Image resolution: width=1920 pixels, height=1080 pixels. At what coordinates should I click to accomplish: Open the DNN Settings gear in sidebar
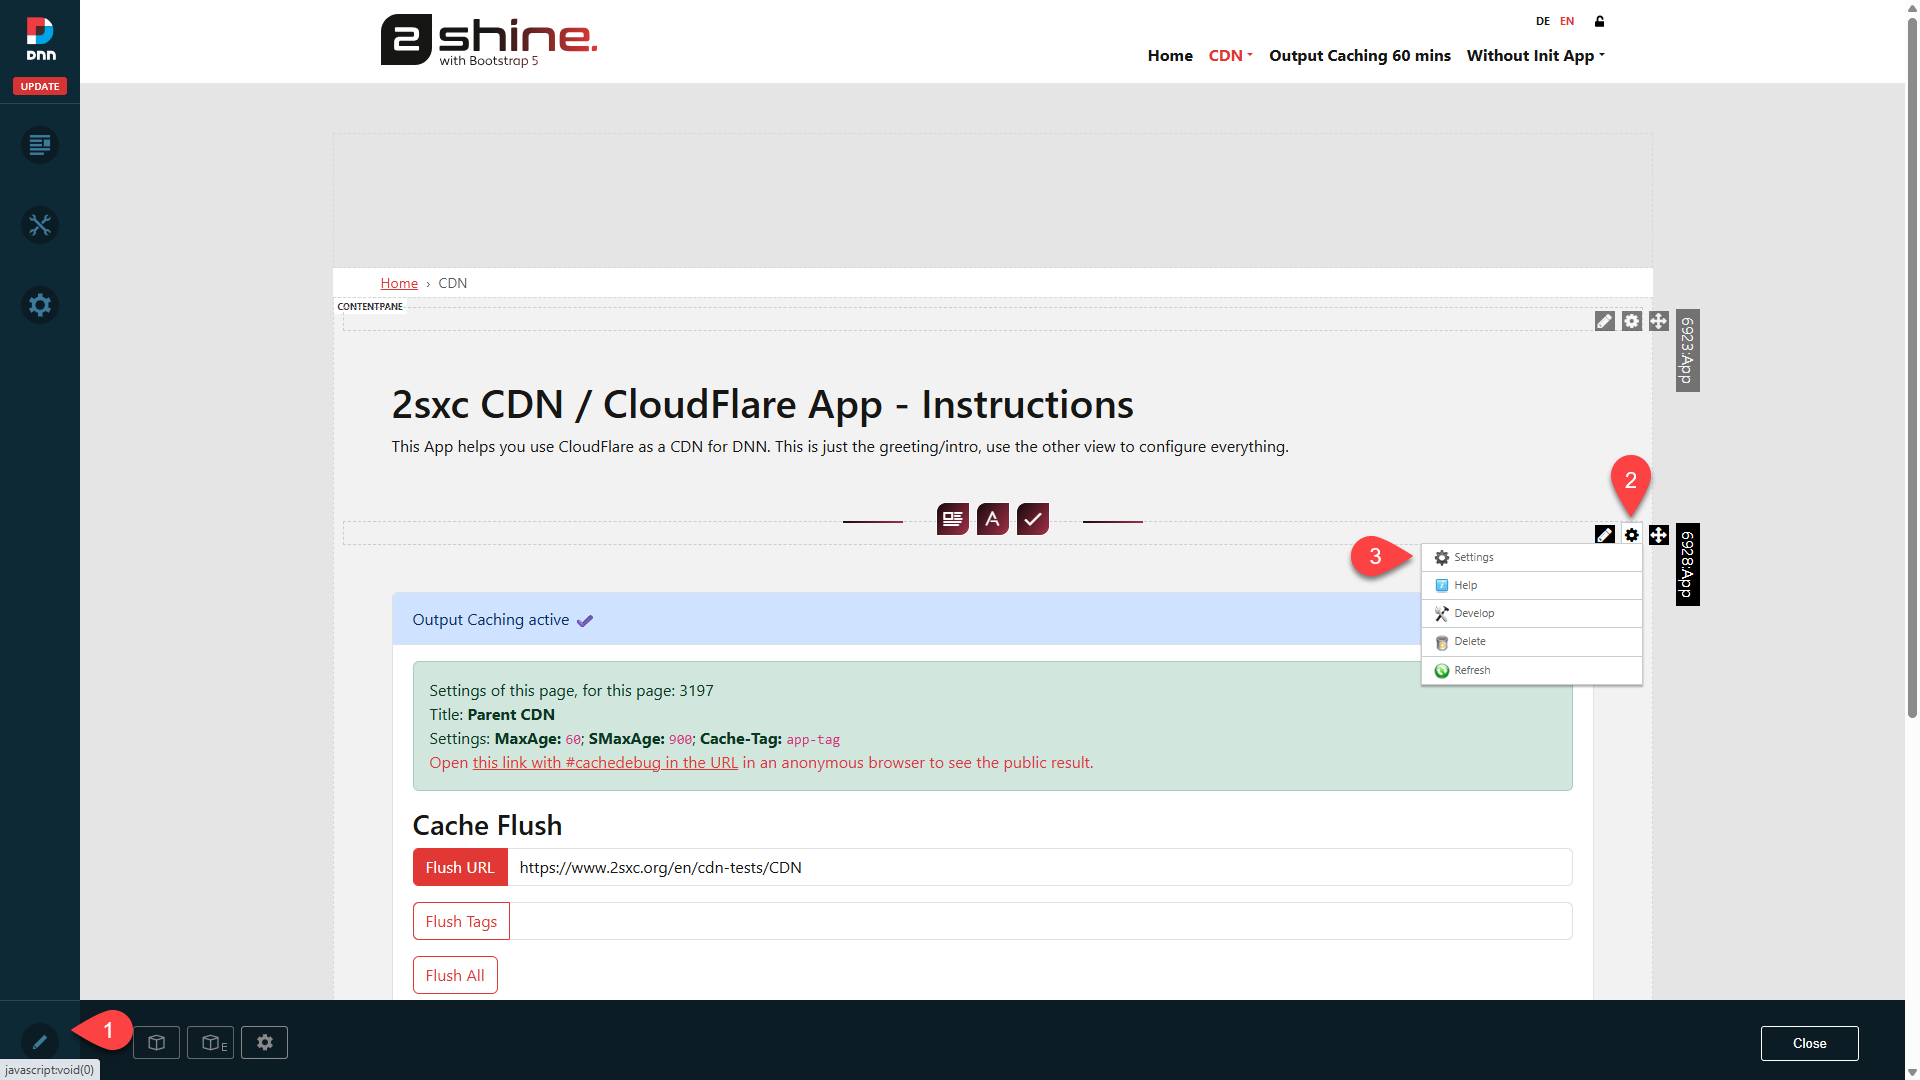[39, 305]
